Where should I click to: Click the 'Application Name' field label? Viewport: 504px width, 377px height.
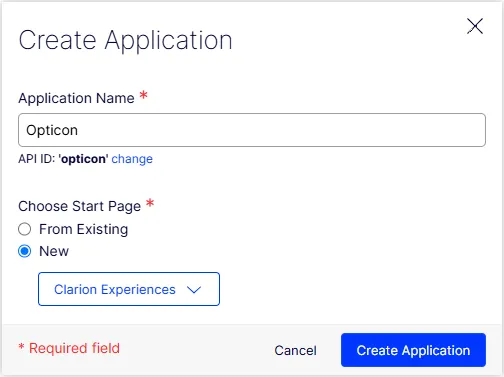[x=76, y=98]
